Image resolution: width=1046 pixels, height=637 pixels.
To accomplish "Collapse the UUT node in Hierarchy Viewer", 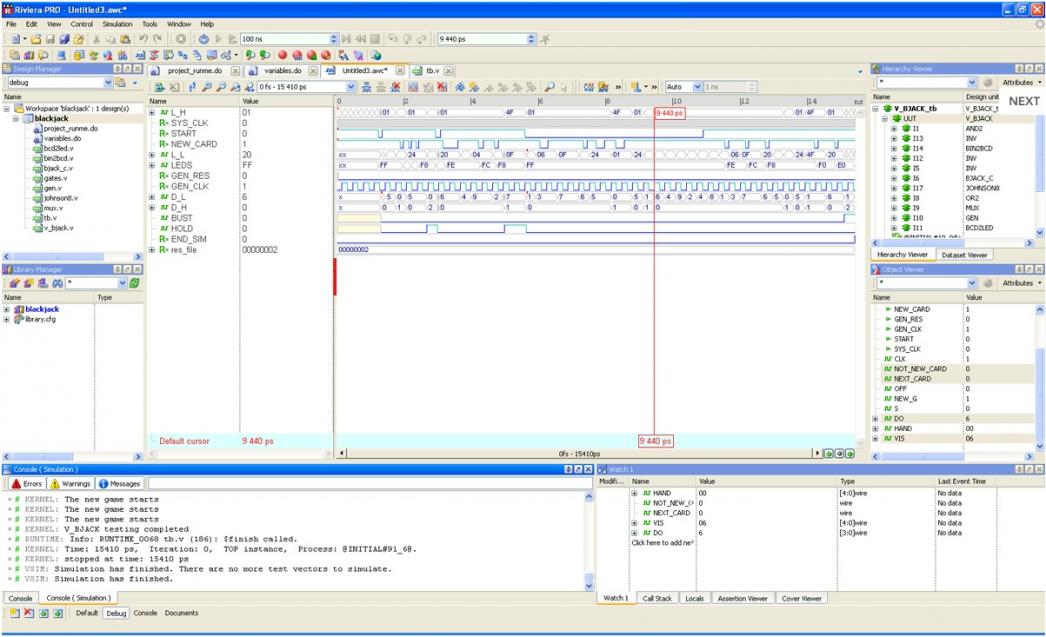I will pos(885,119).
